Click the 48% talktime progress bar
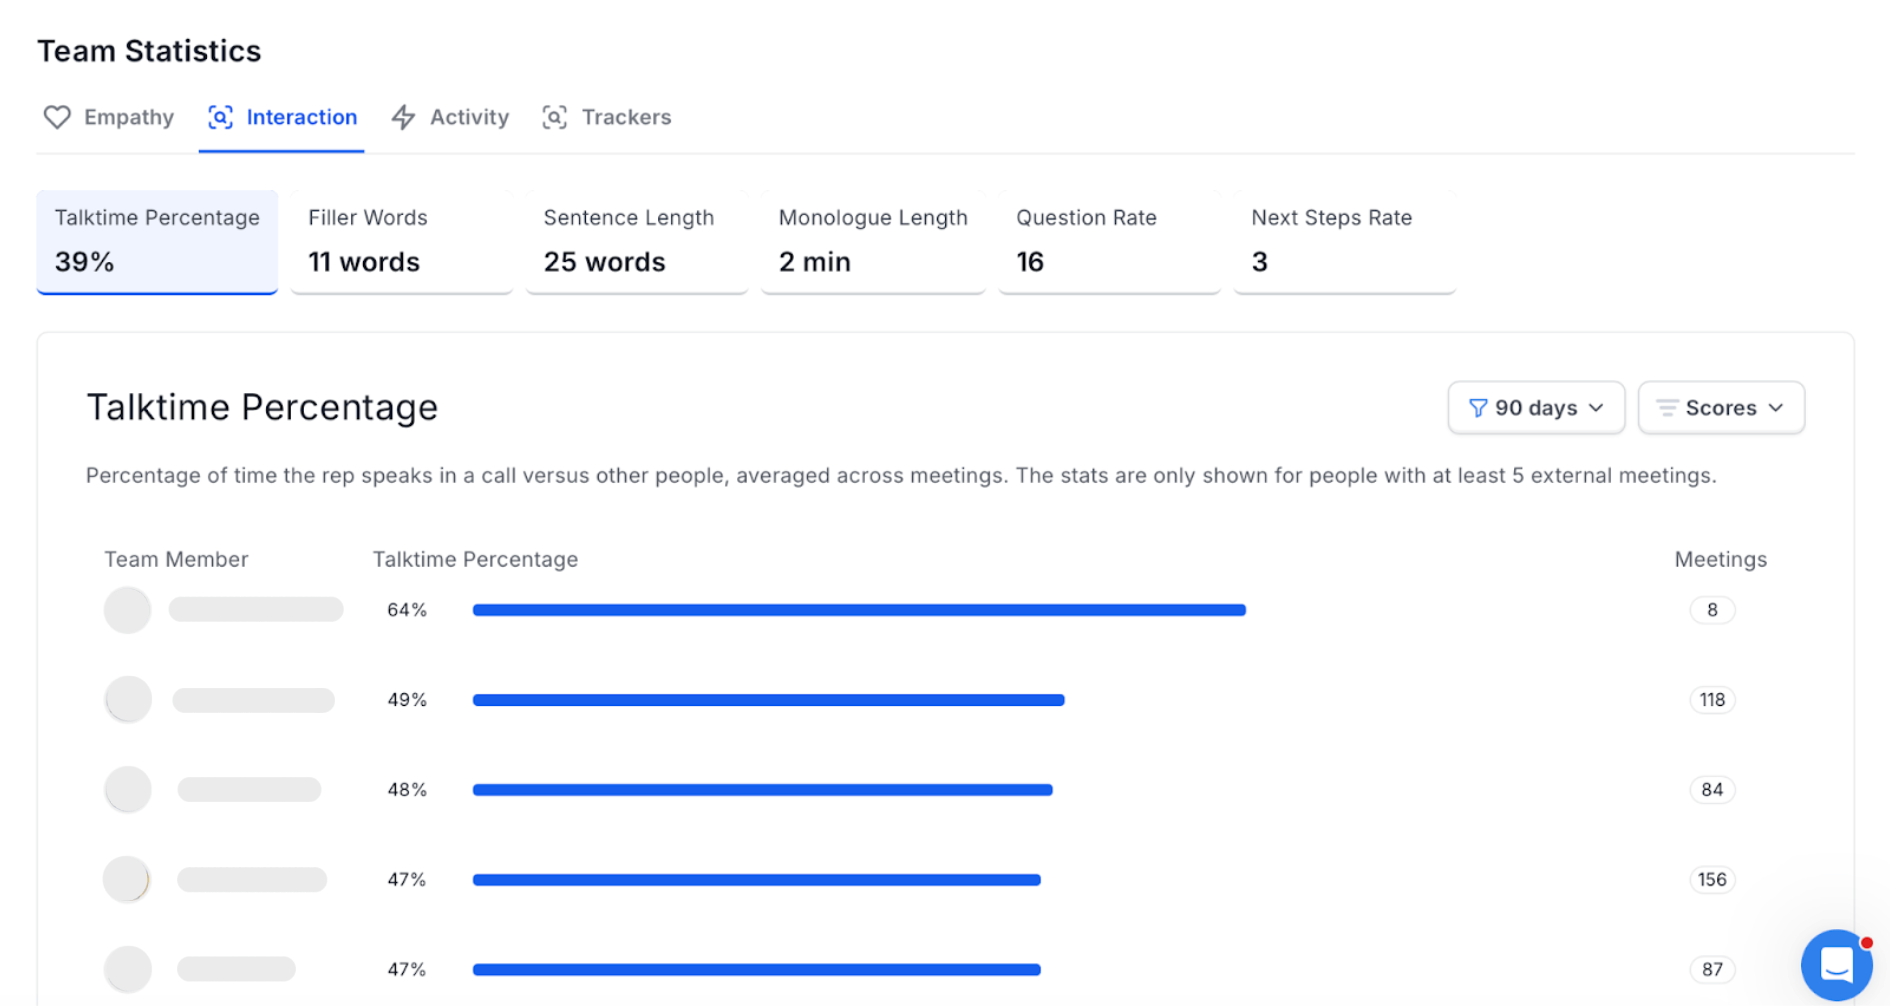 click(762, 790)
